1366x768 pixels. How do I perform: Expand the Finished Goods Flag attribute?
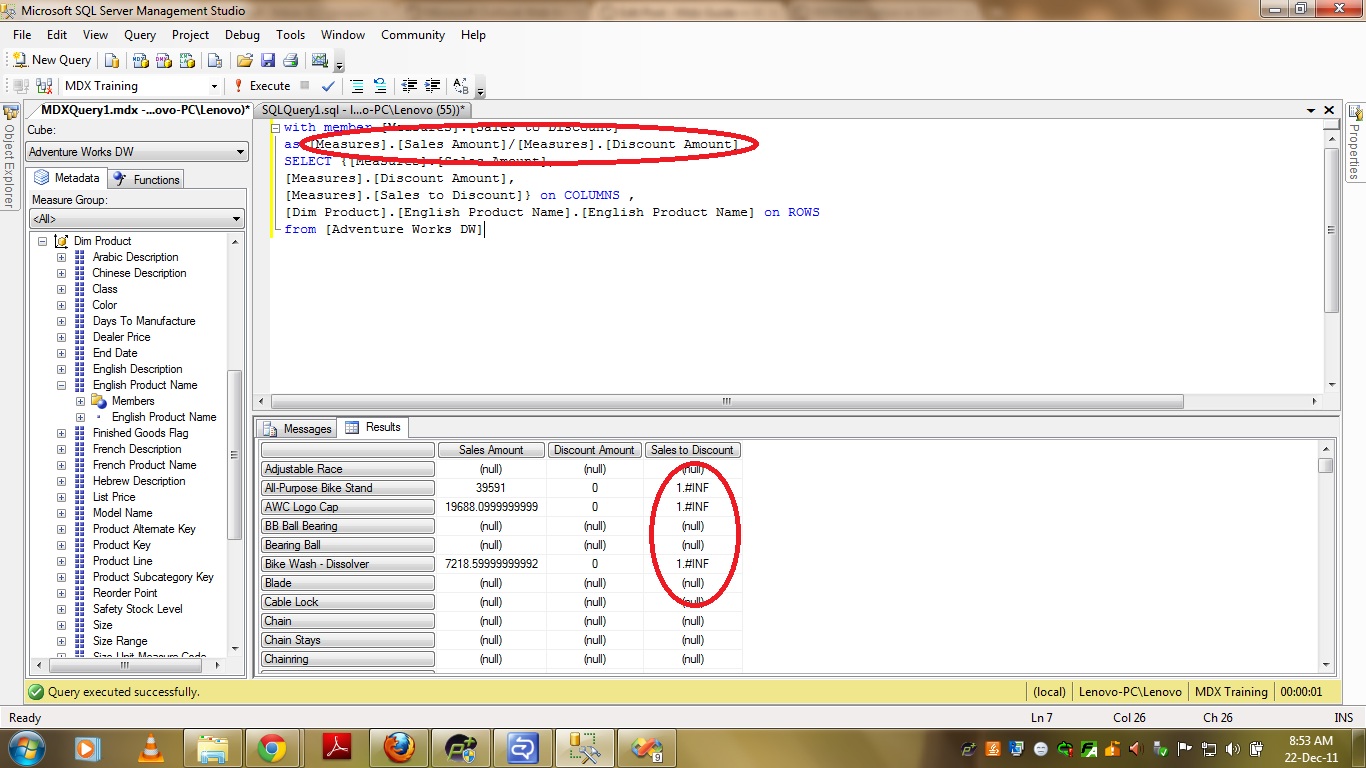click(x=61, y=433)
